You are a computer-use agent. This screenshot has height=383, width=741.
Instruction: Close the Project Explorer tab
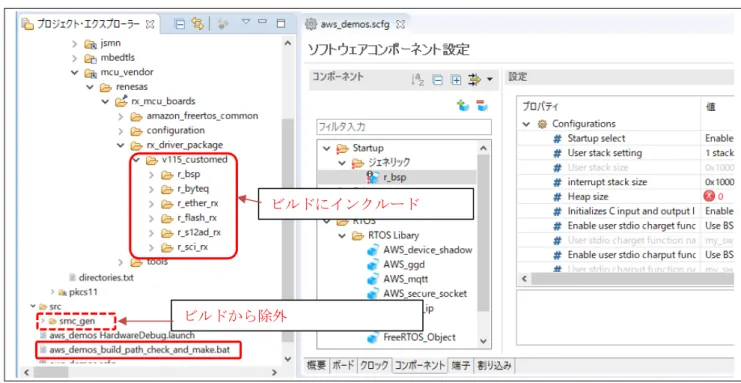tap(150, 24)
